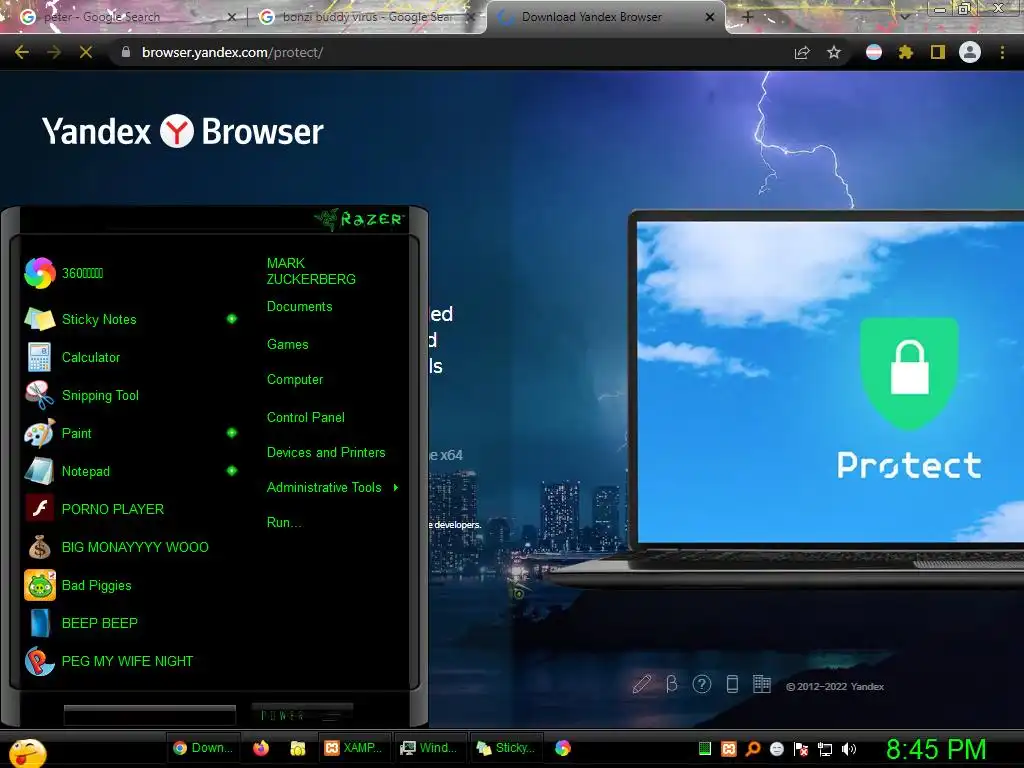Switch to Wind... taskbar window
1024x768 pixels.
tap(429, 748)
